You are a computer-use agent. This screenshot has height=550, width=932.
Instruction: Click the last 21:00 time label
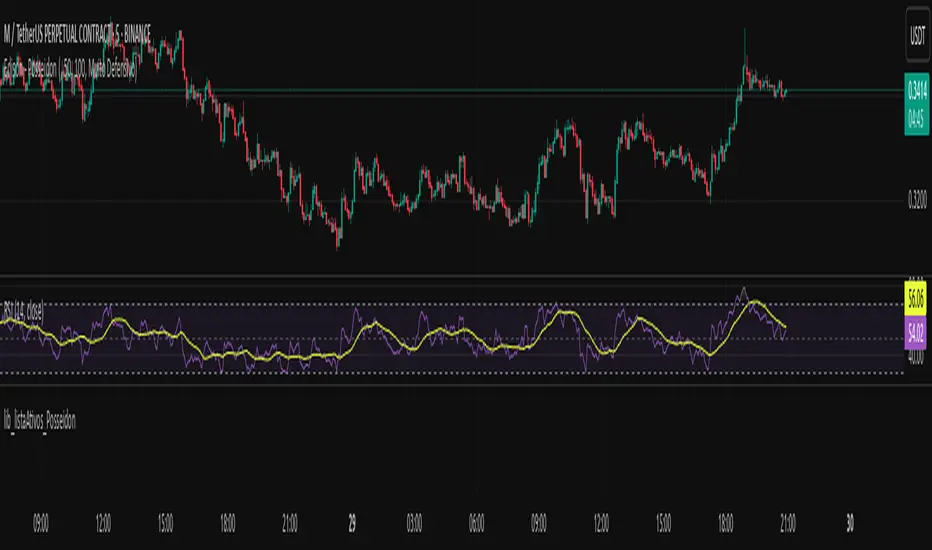point(788,523)
